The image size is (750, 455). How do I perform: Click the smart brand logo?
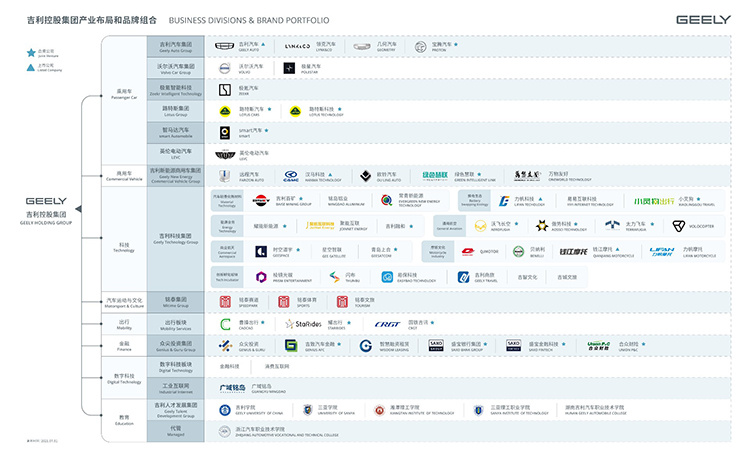225,133
